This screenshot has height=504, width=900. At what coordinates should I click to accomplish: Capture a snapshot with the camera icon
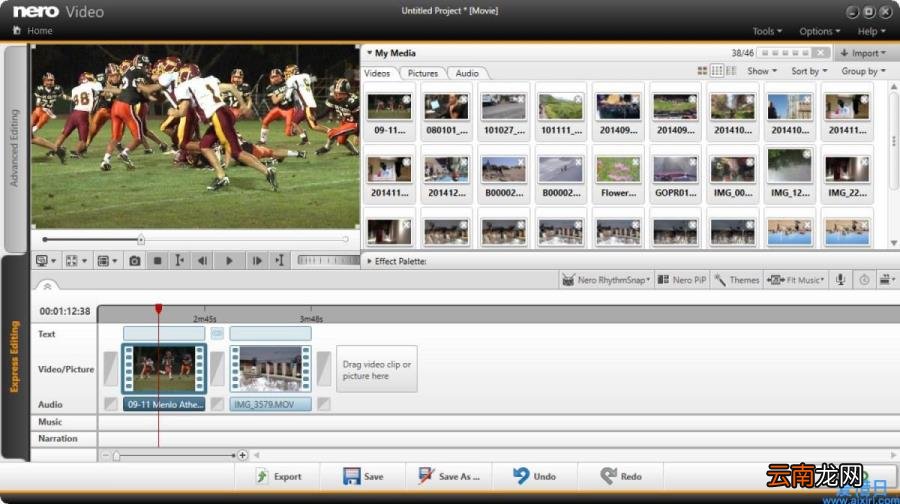tap(134, 261)
